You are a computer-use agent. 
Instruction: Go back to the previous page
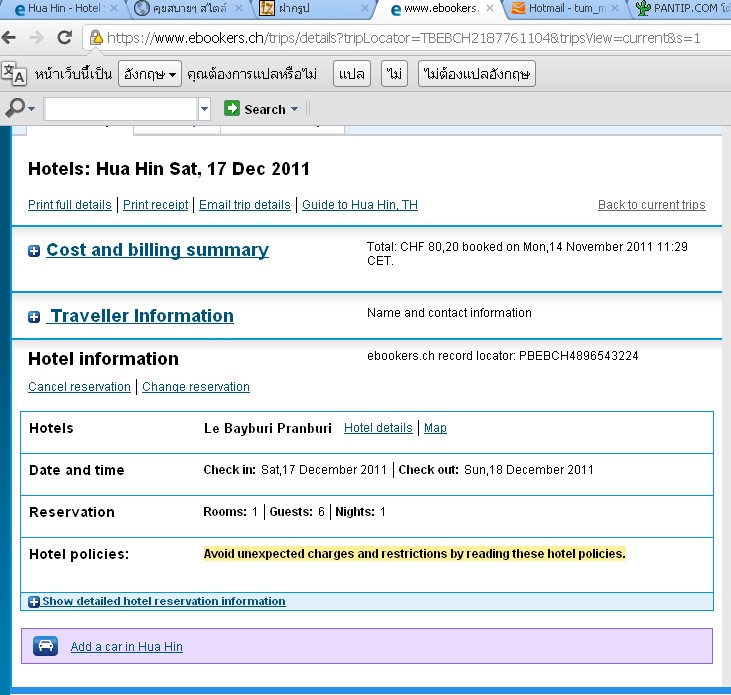coord(9,37)
